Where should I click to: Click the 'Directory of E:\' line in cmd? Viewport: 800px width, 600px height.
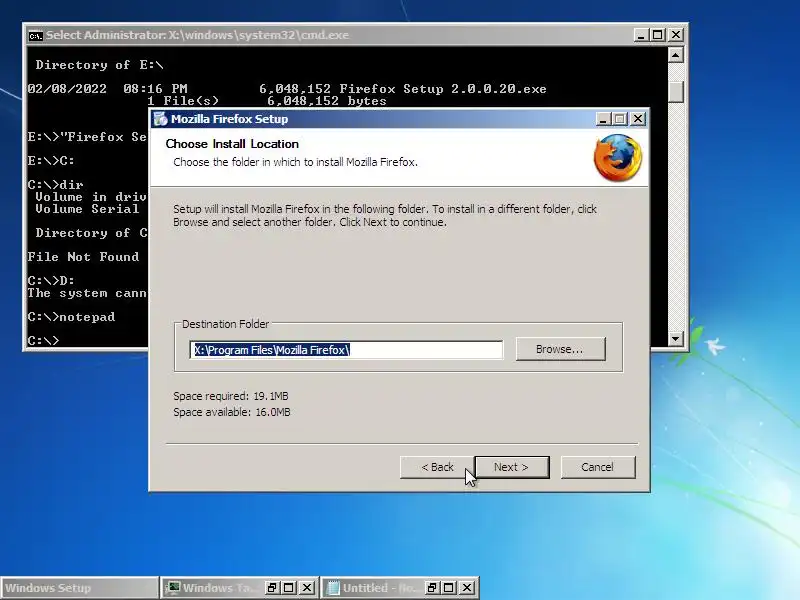[x=99, y=65]
